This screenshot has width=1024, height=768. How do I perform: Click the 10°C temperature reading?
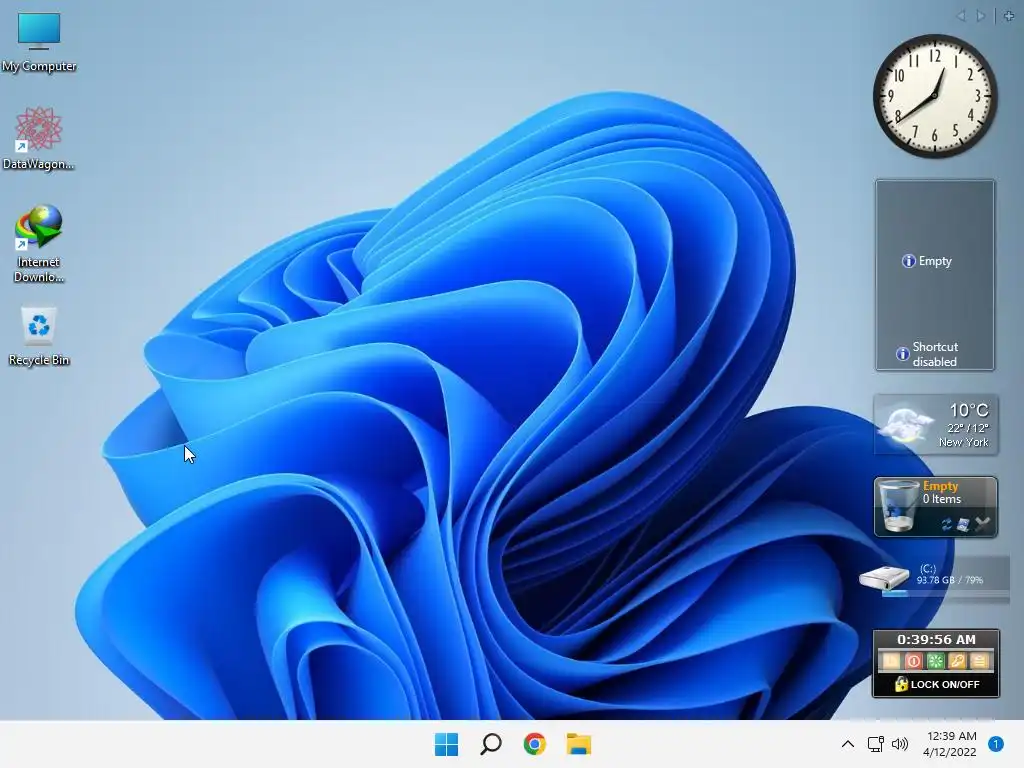point(969,410)
